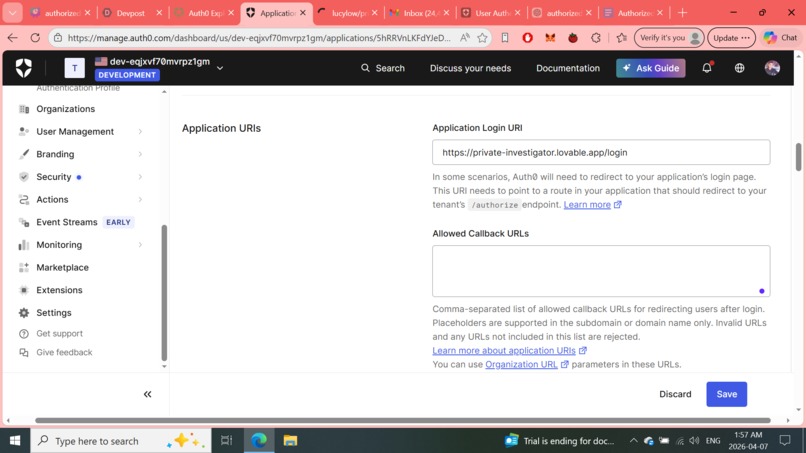This screenshot has height=453, width=806.
Task: Expand Actions sidebar section
Action: (81, 200)
